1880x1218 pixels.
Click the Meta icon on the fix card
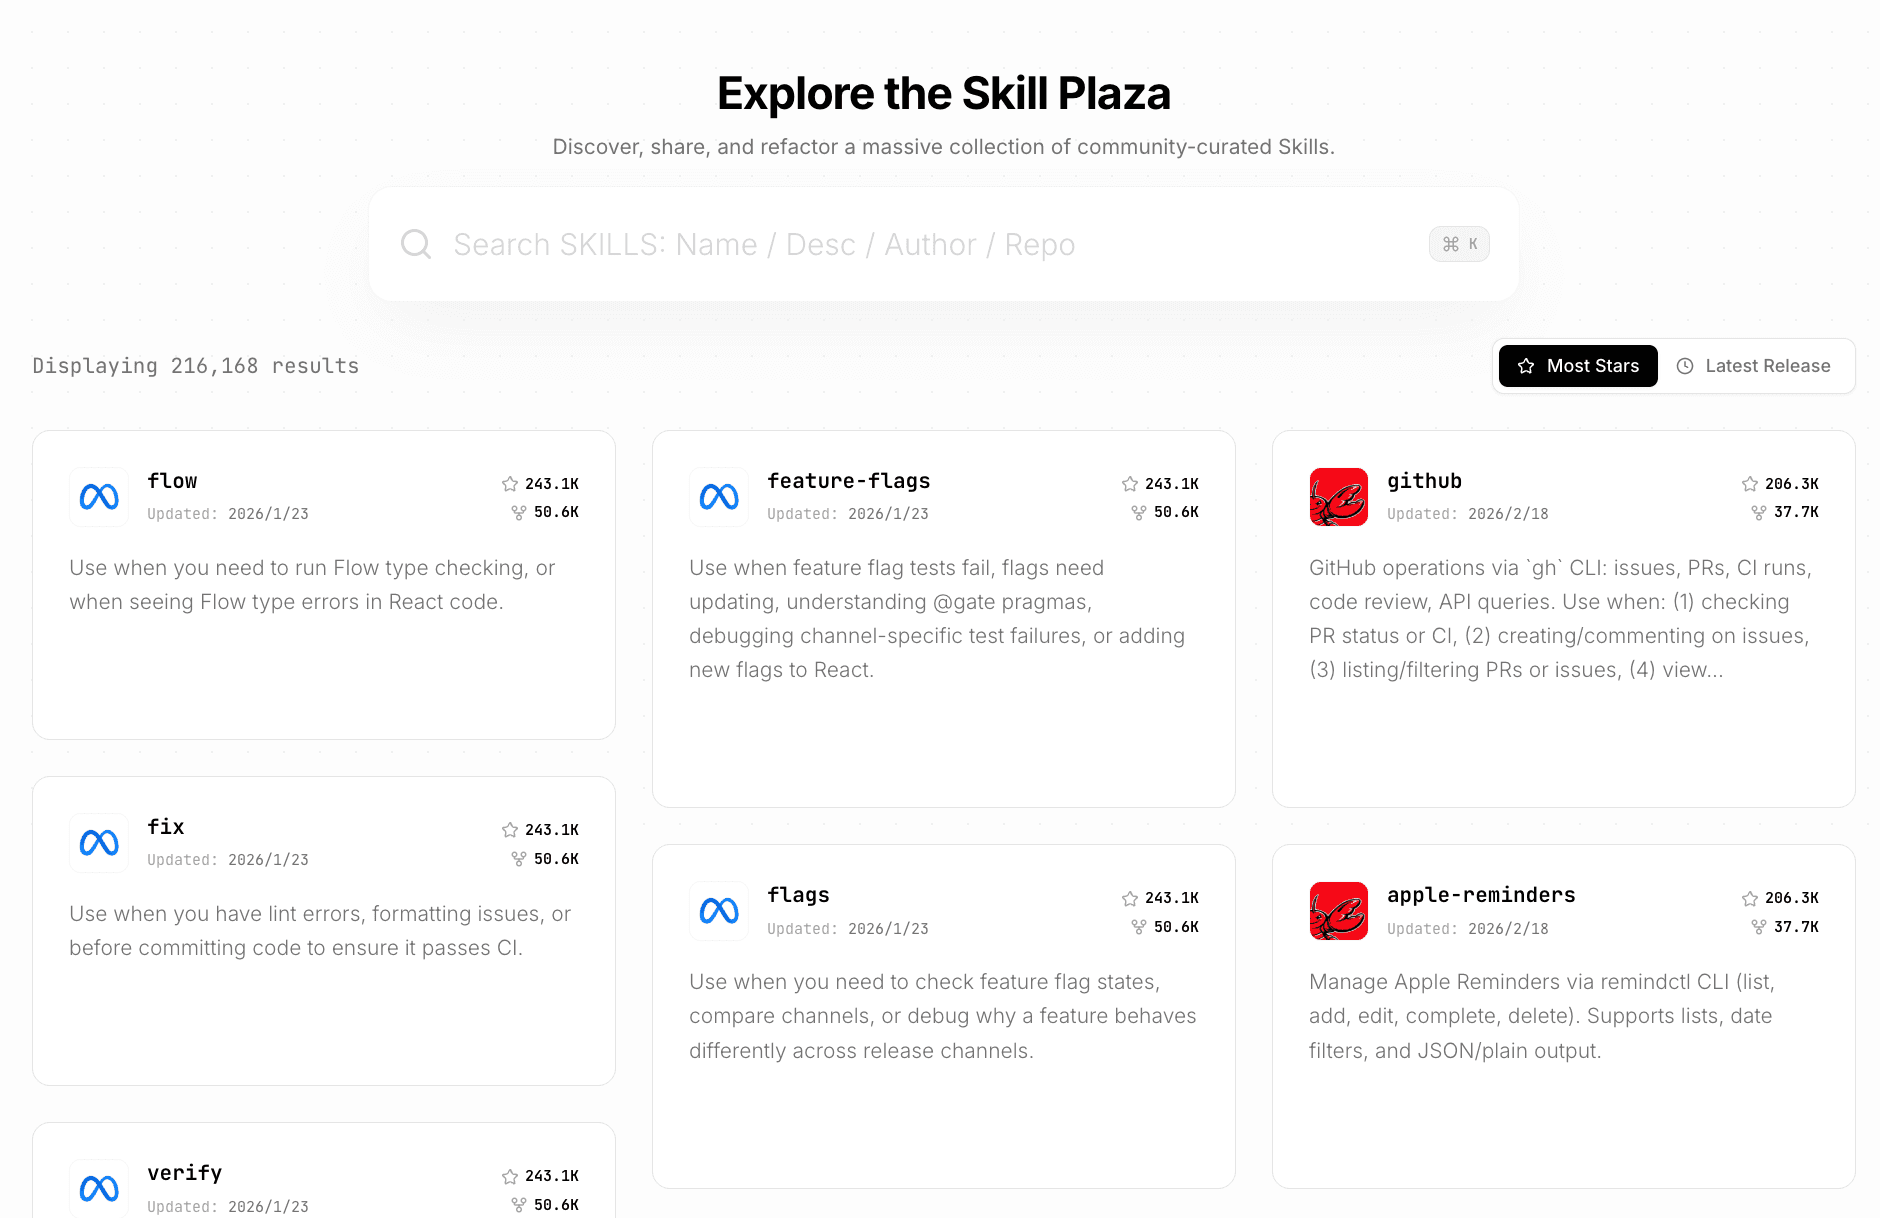point(98,842)
